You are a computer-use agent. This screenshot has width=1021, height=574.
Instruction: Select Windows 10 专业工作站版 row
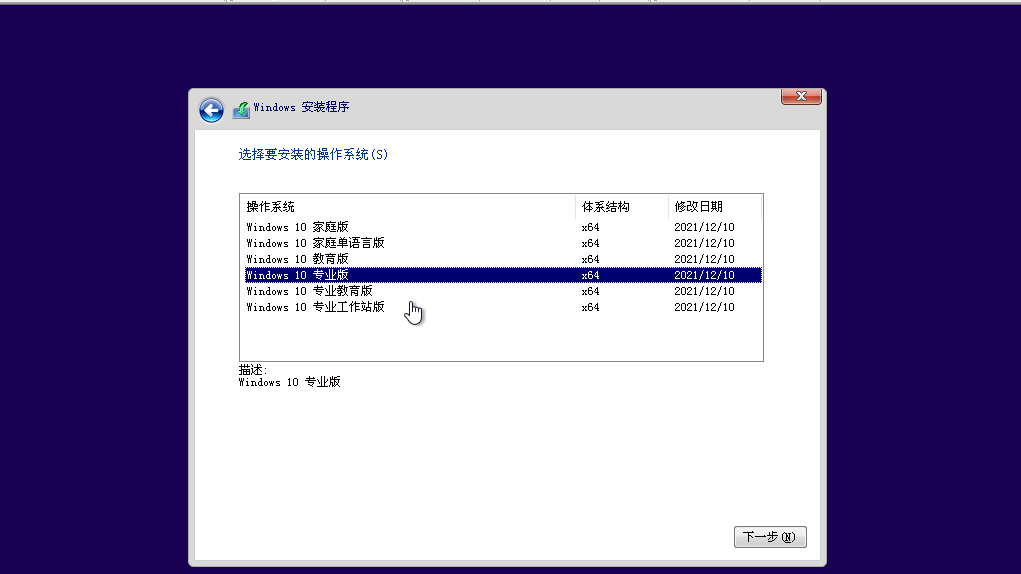(x=503, y=307)
